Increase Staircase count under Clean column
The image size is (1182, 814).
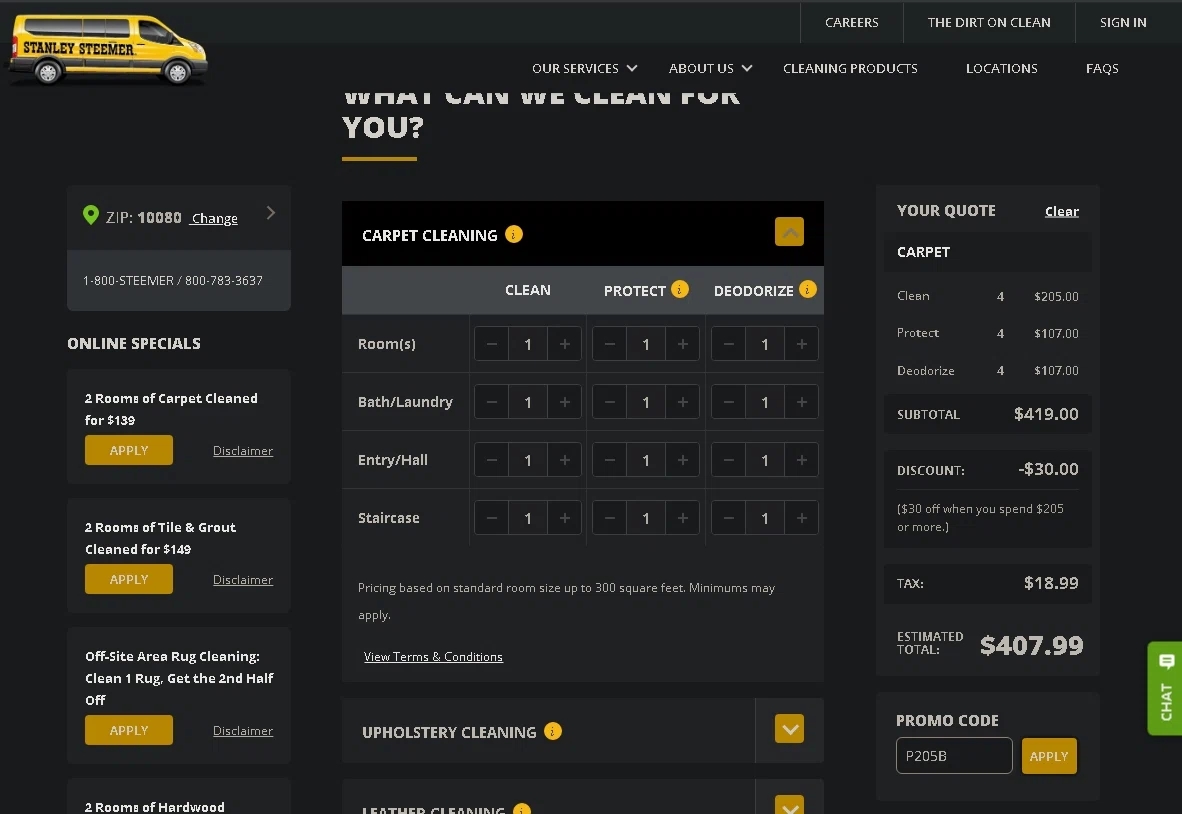(x=564, y=517)
